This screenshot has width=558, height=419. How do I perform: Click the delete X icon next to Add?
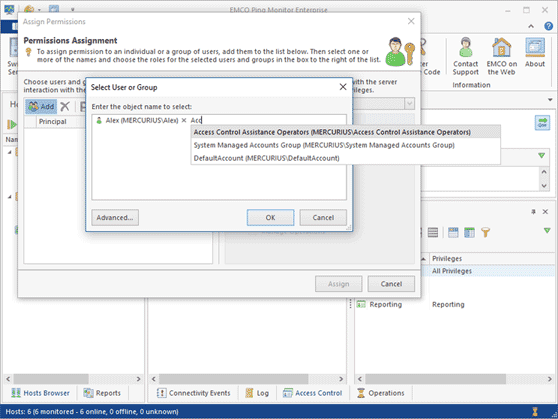point(65,106)
